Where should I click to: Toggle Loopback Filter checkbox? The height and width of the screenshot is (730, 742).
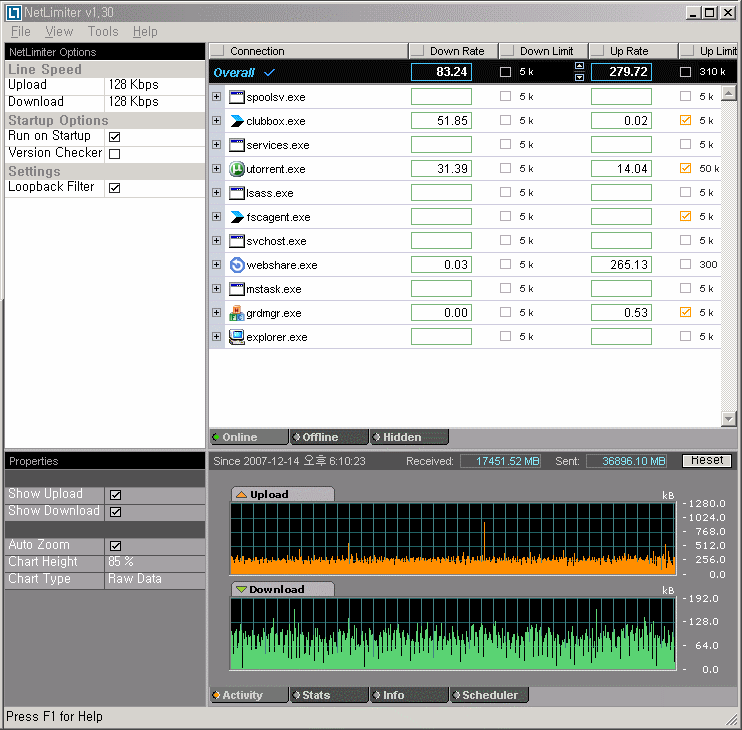(115, 188)
